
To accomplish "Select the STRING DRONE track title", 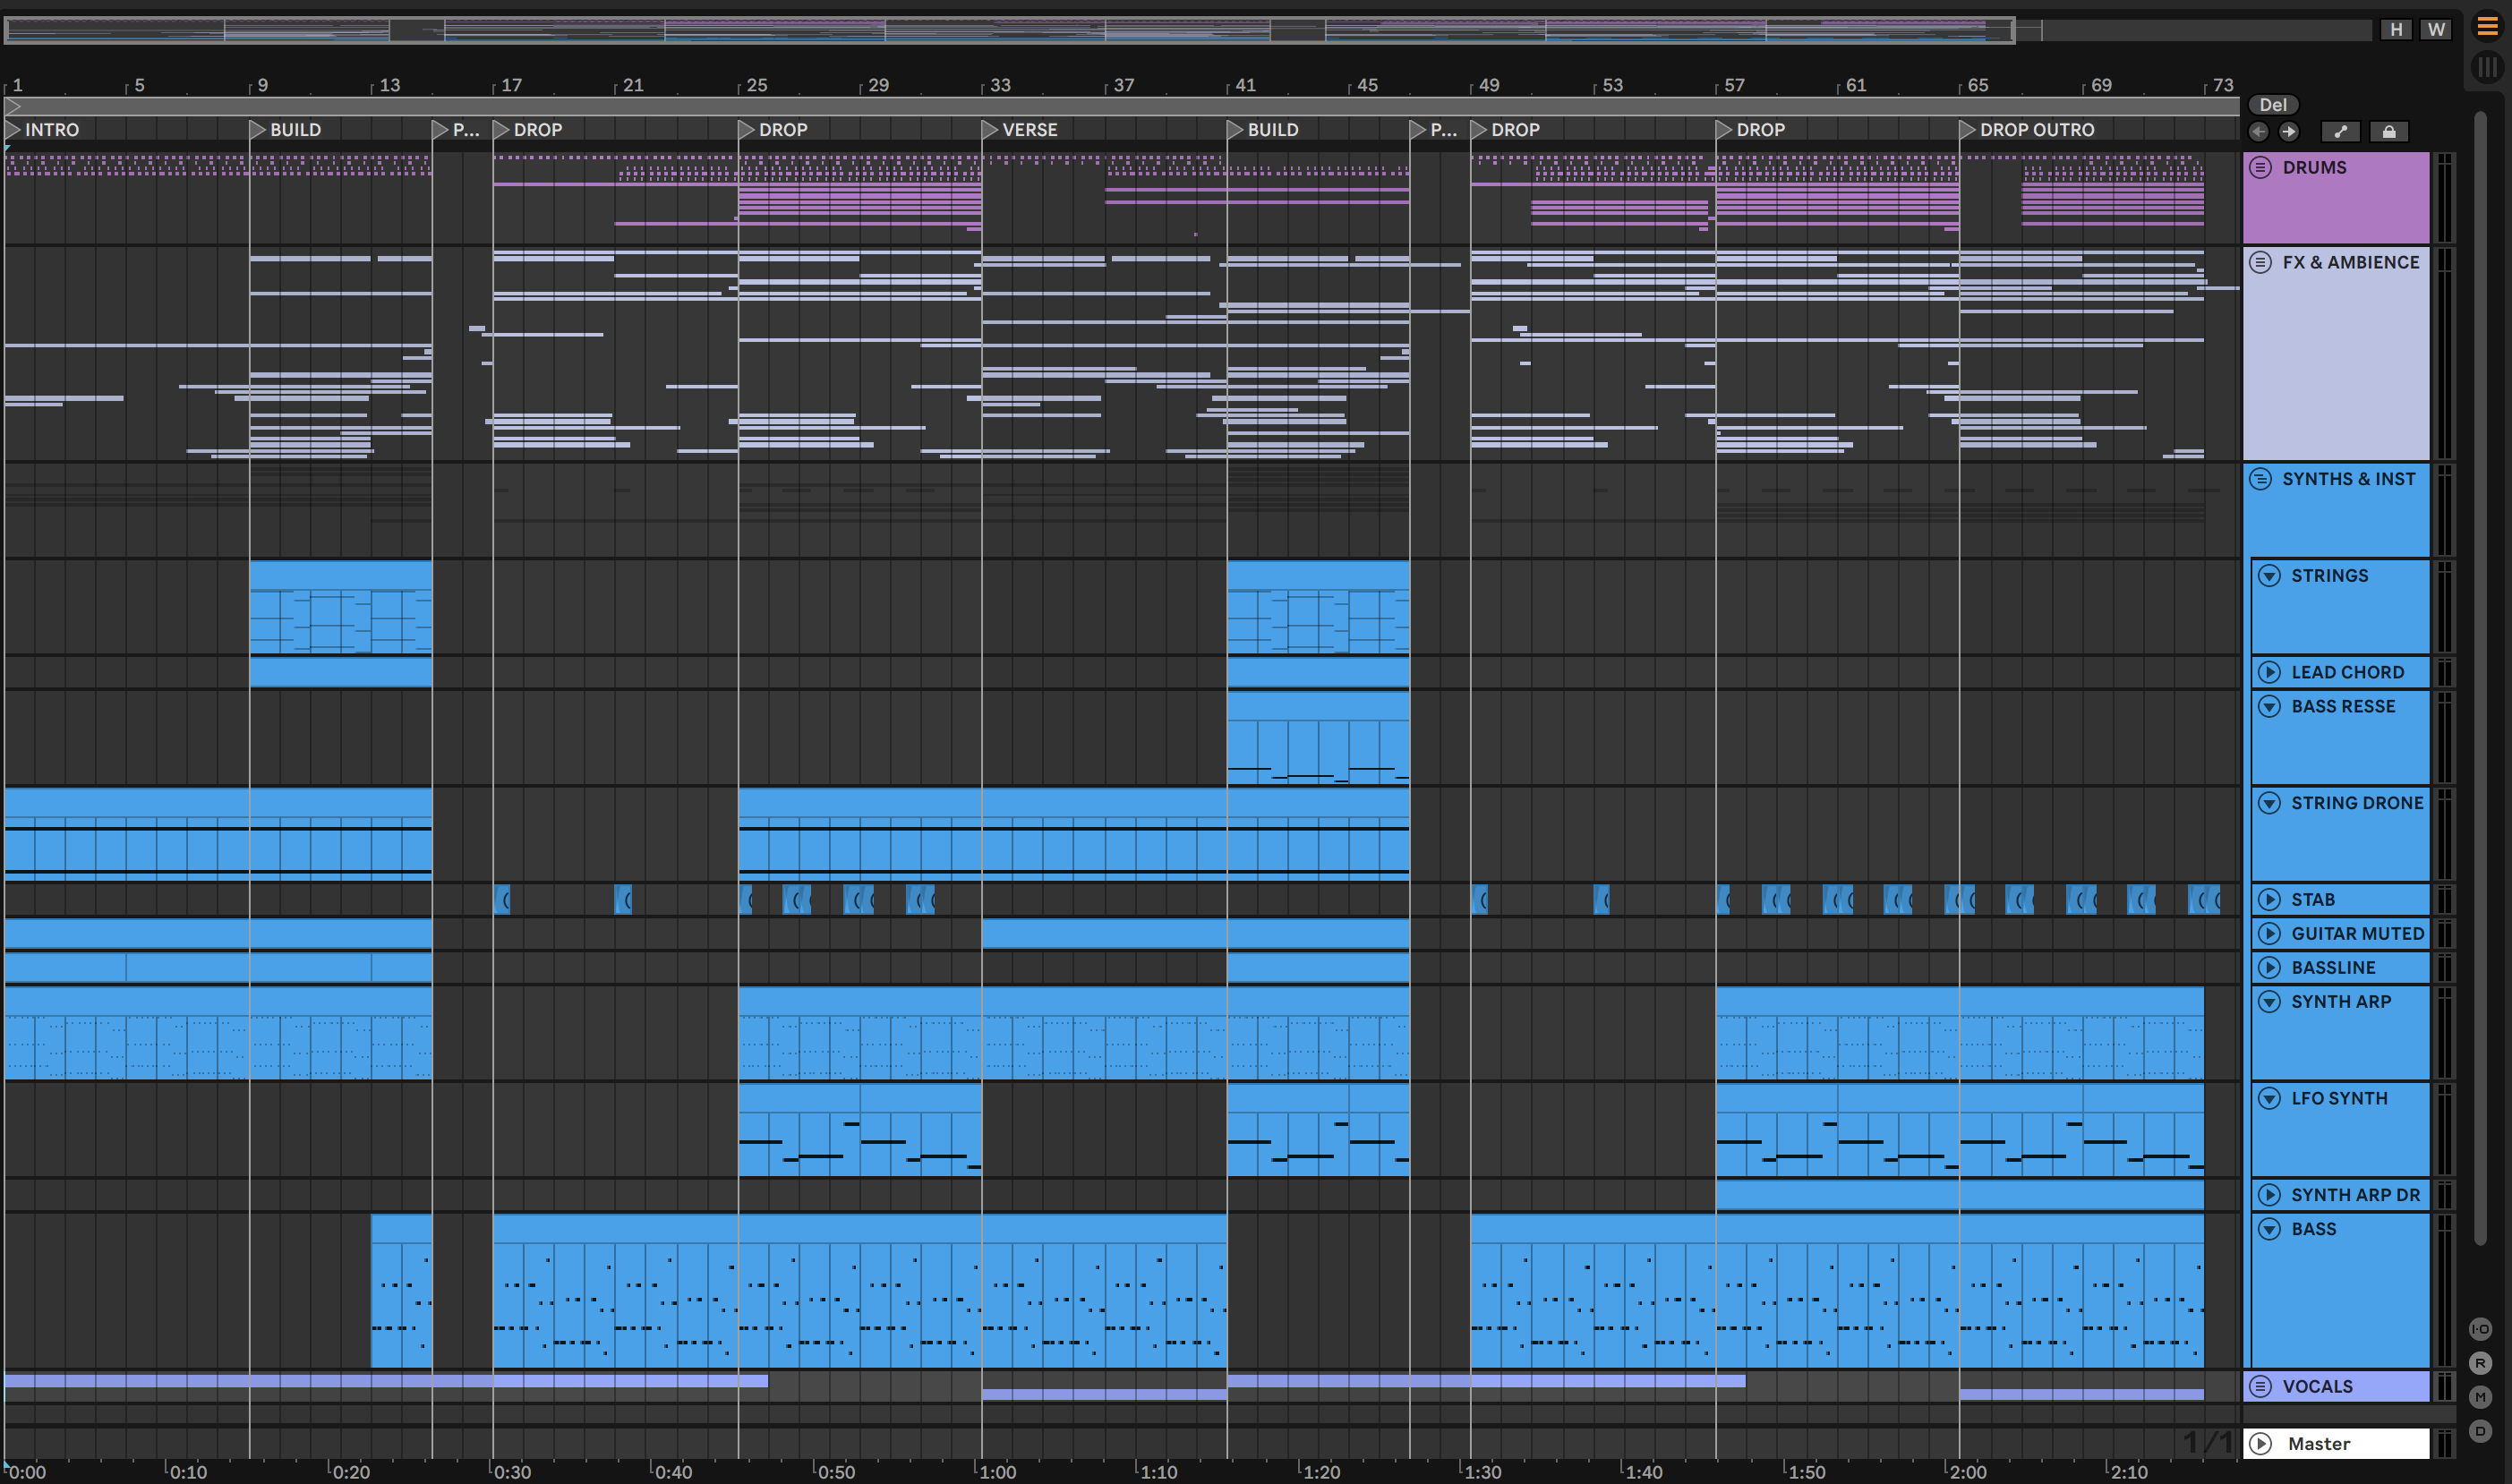I will [2357, 802].
